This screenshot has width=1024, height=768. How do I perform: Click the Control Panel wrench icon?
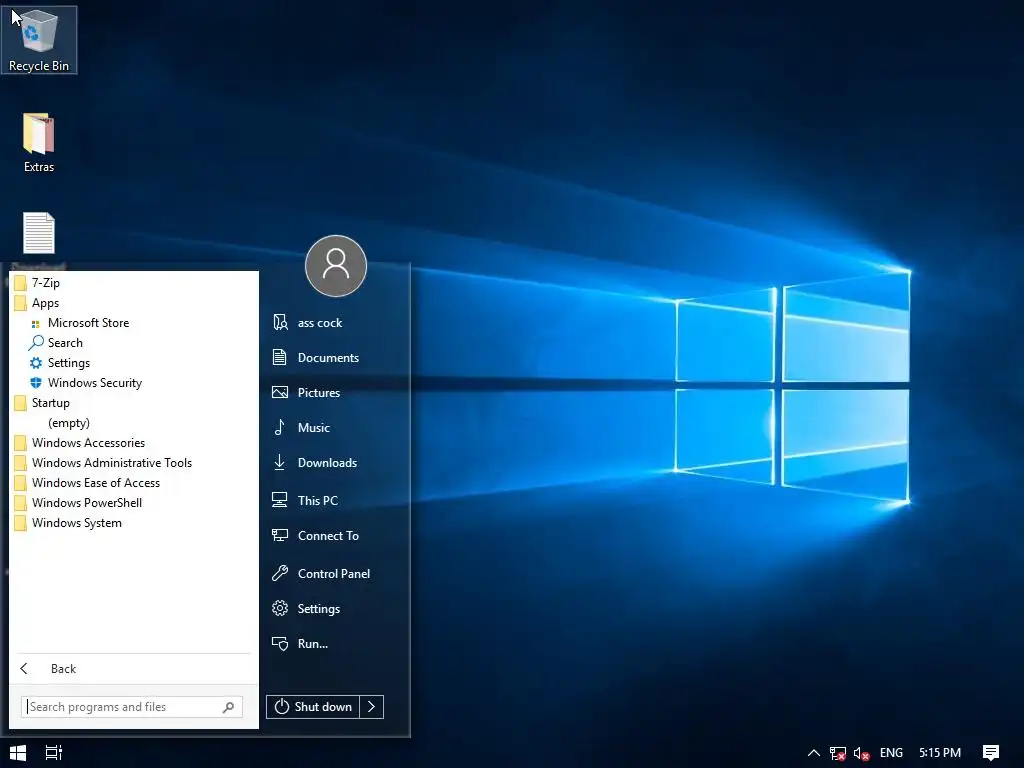click(x=280, y=573)
